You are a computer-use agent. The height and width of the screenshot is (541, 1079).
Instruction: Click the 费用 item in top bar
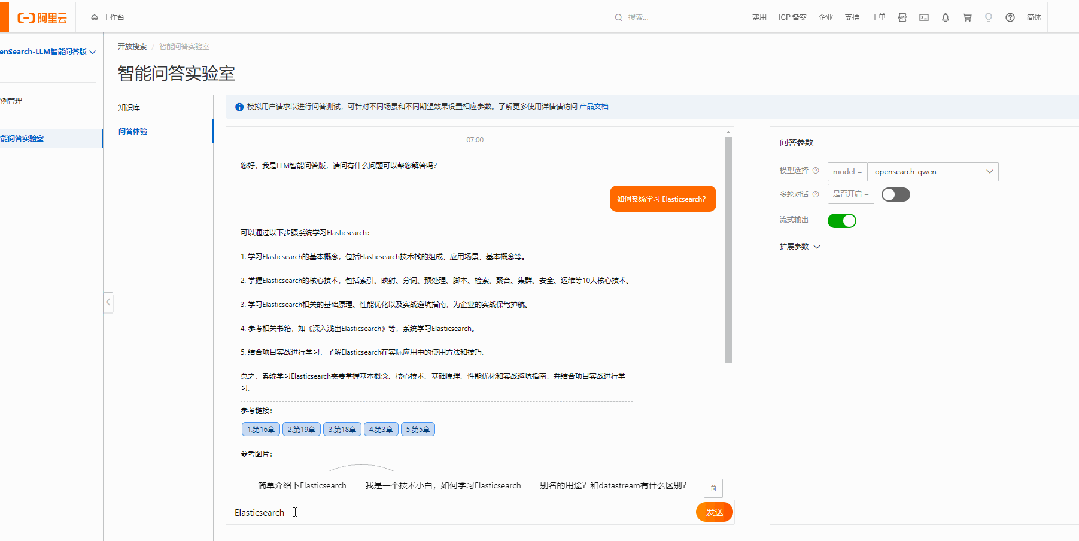[x=759, y=17]
